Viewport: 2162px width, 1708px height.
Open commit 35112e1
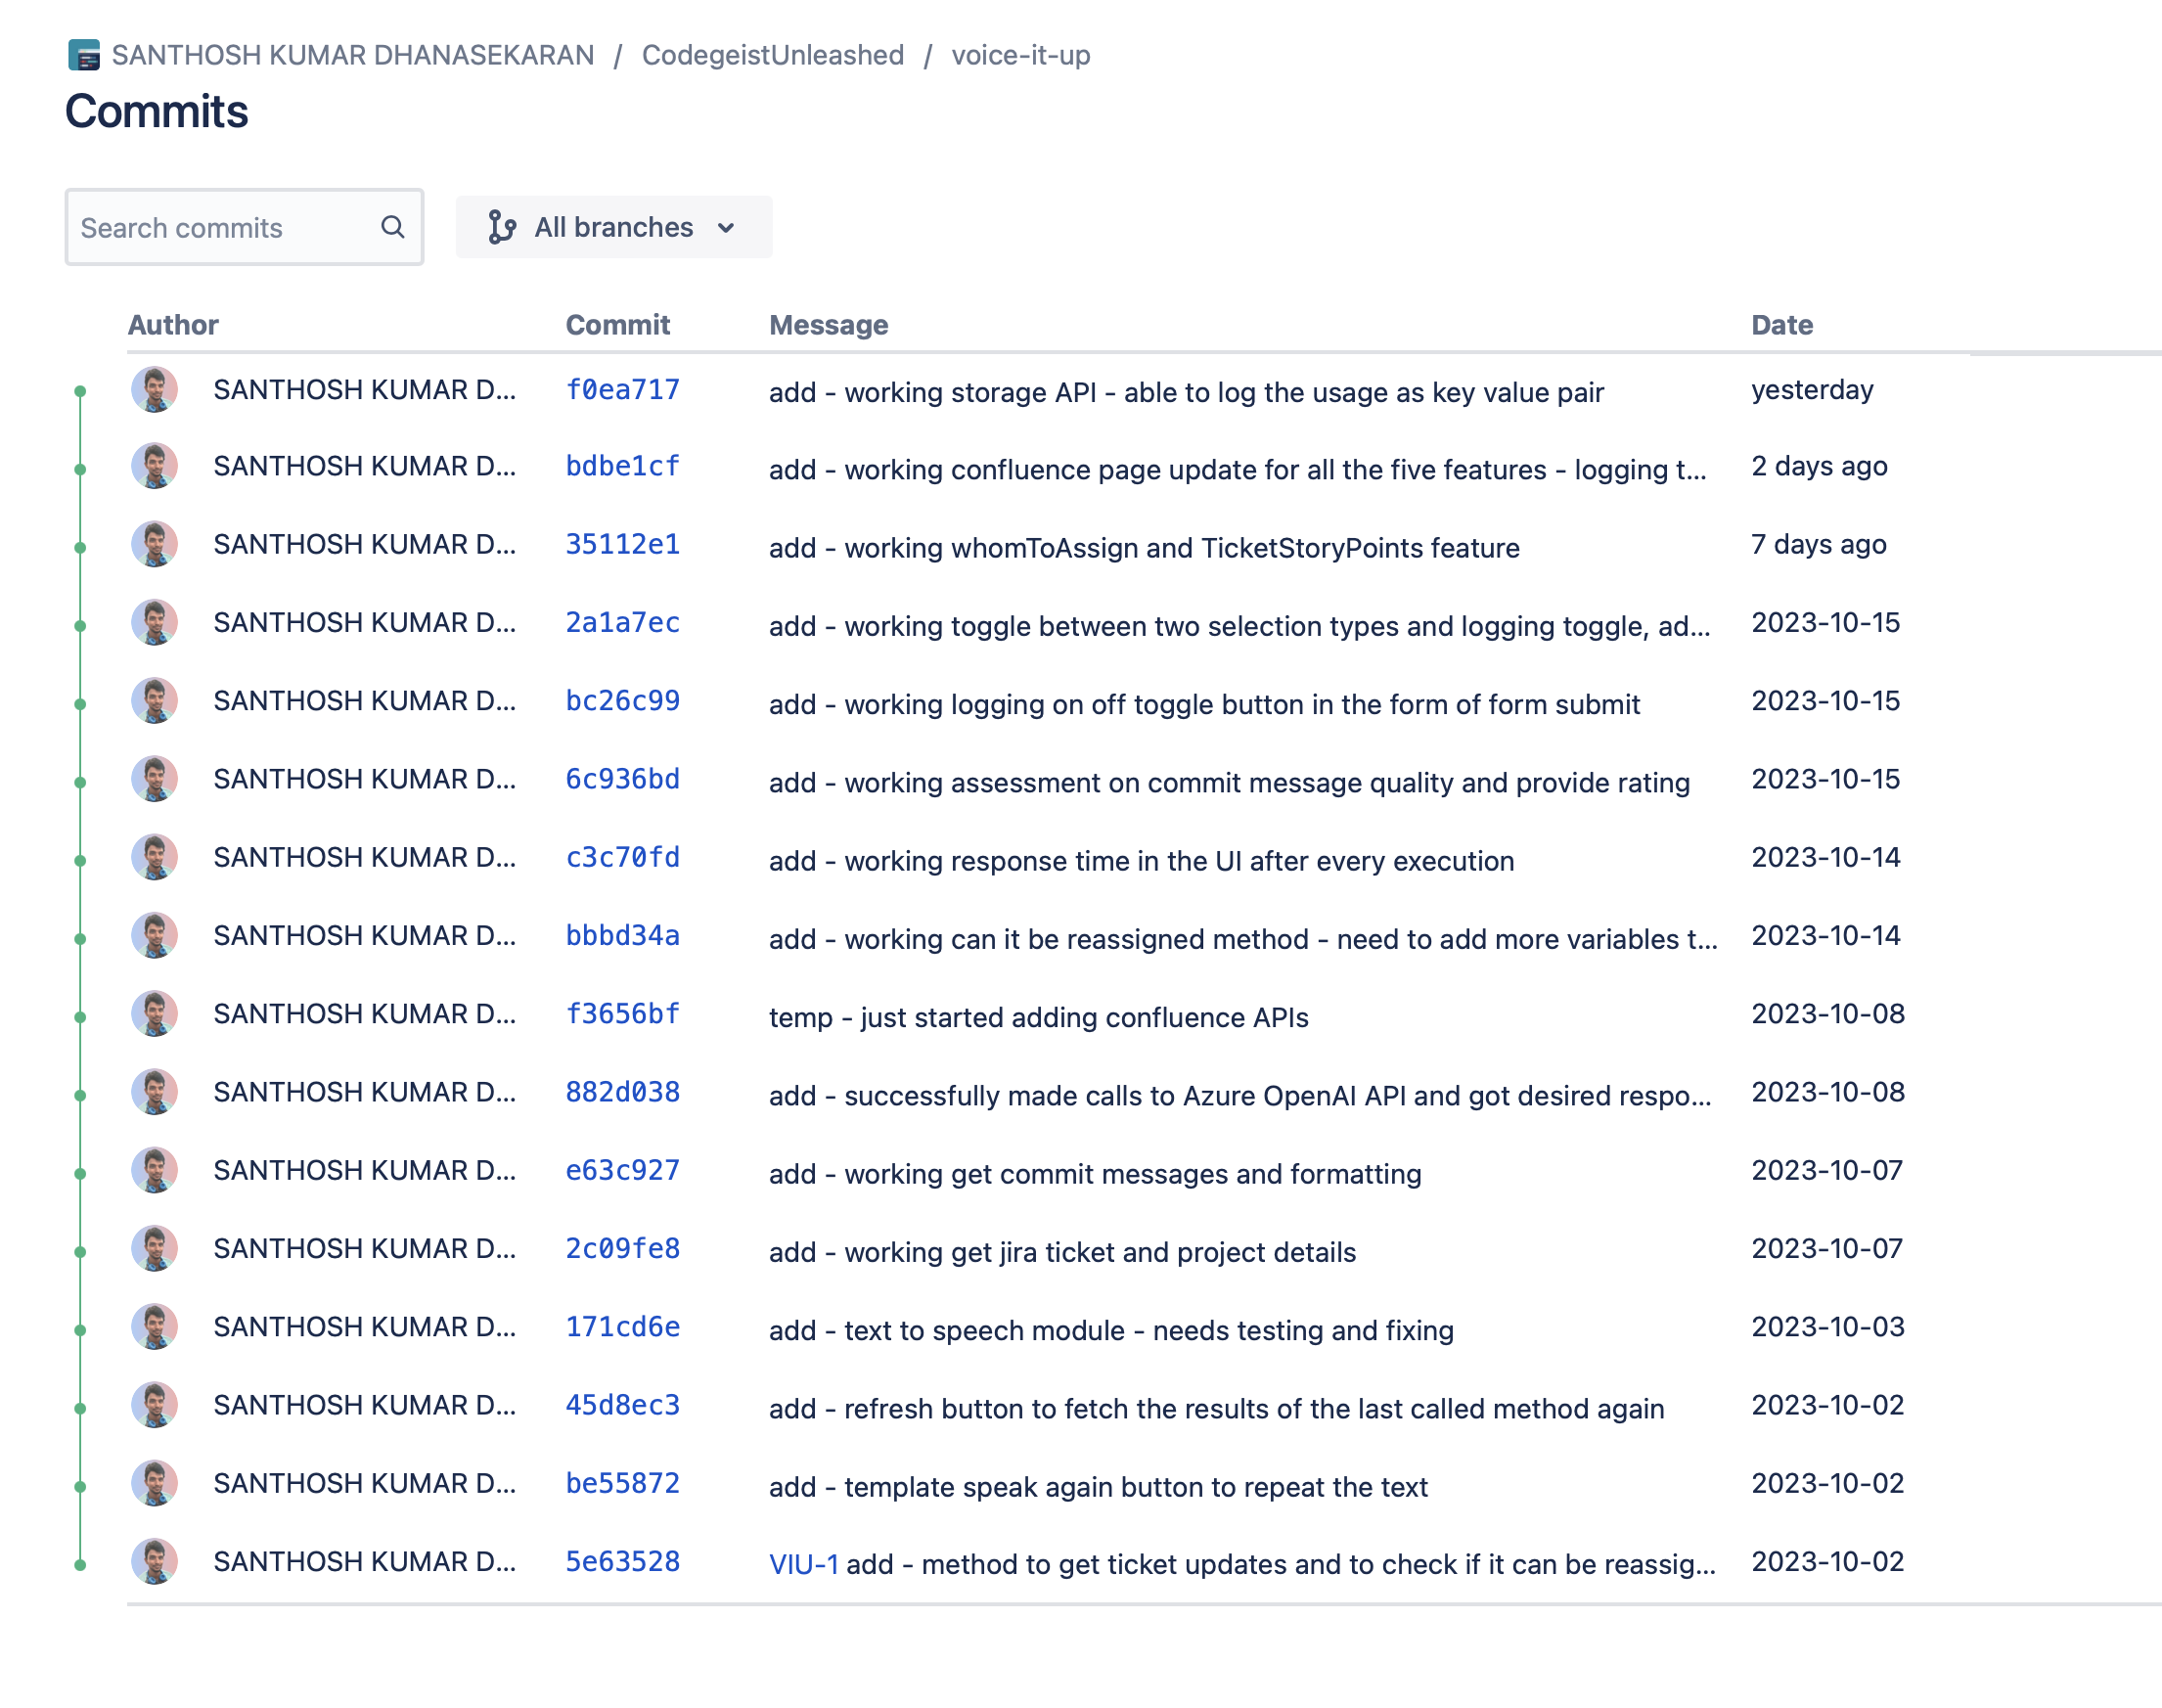pyautogui.click(x=622, y=544)
